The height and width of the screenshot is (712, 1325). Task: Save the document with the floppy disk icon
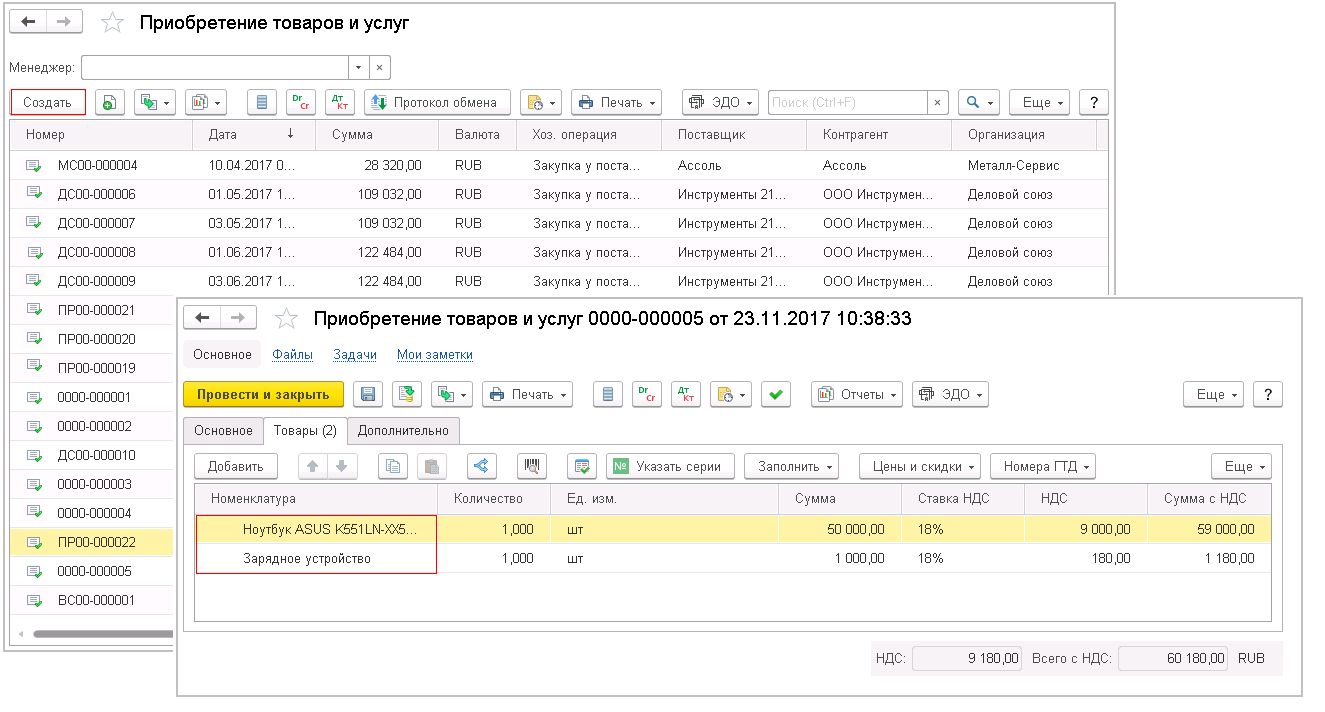368,395
